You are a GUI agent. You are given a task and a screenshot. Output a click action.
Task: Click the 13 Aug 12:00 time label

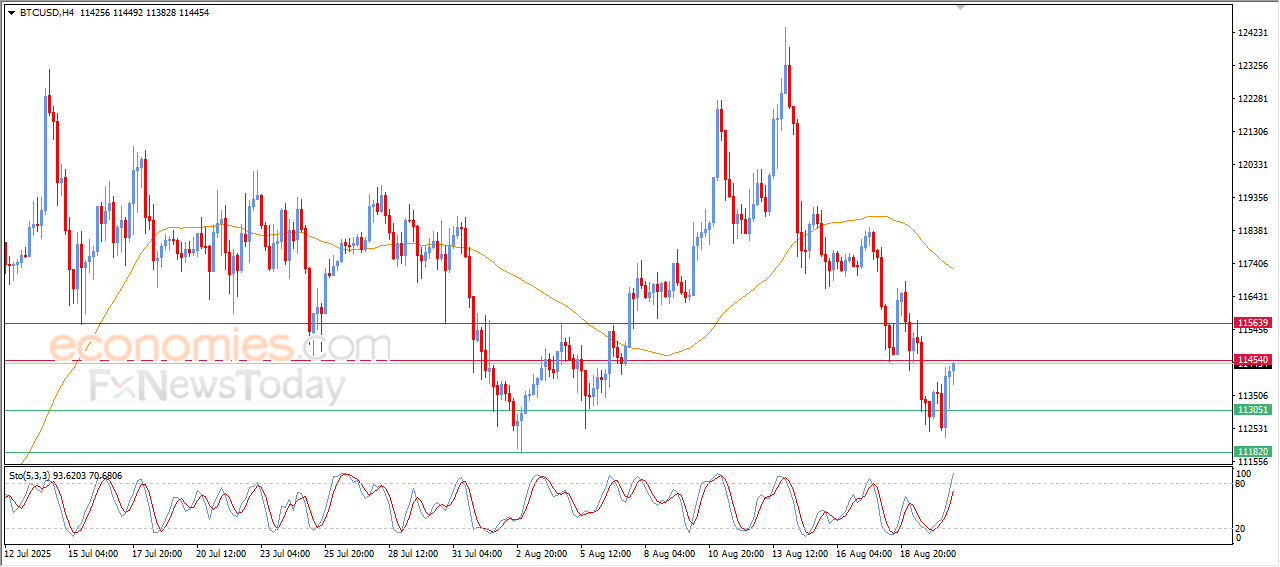point(799,552)
